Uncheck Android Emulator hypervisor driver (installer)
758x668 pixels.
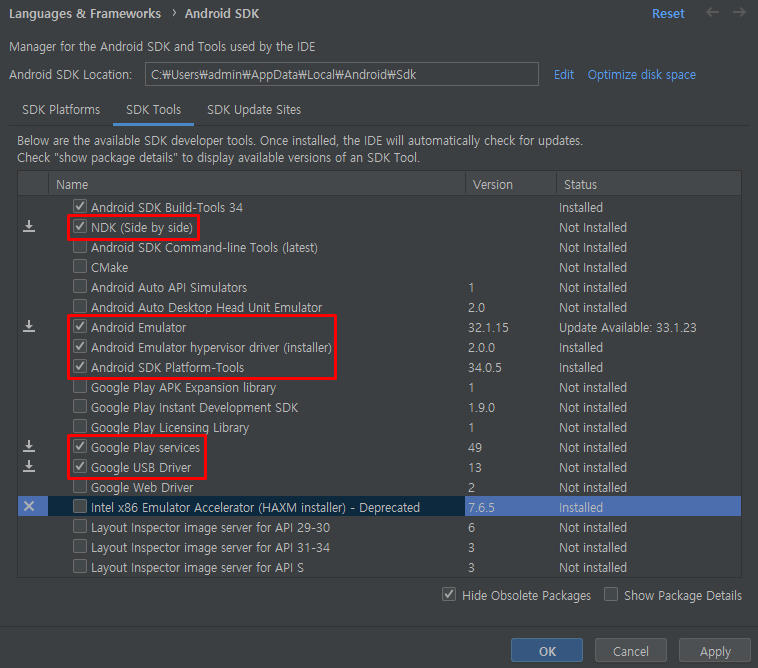(x=80, y=347)
